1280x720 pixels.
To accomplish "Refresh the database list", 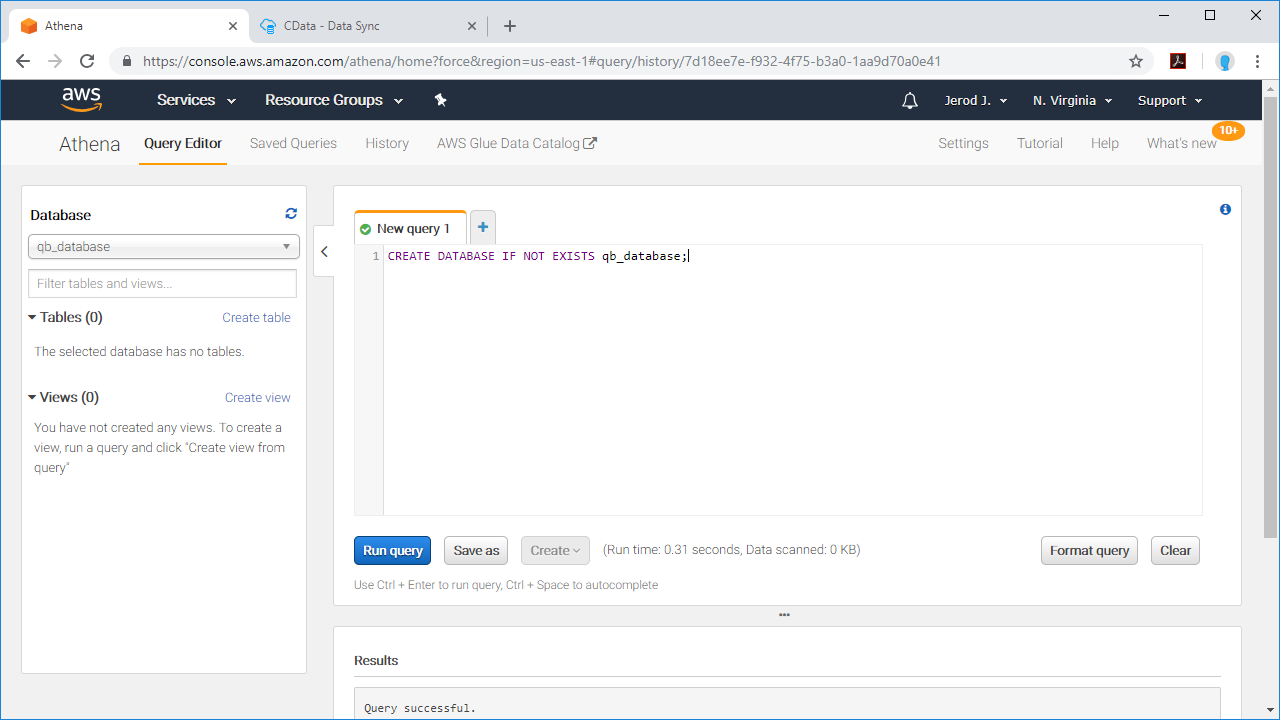I will pos(291,213).
